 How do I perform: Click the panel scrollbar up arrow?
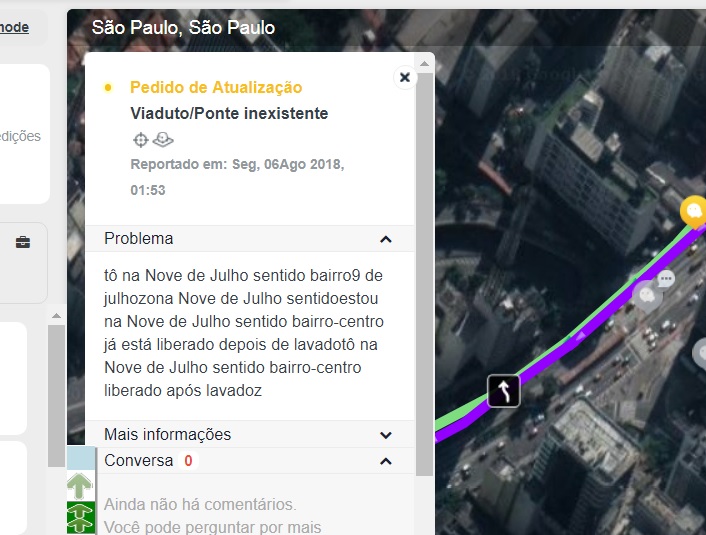(x=424, y=64)
